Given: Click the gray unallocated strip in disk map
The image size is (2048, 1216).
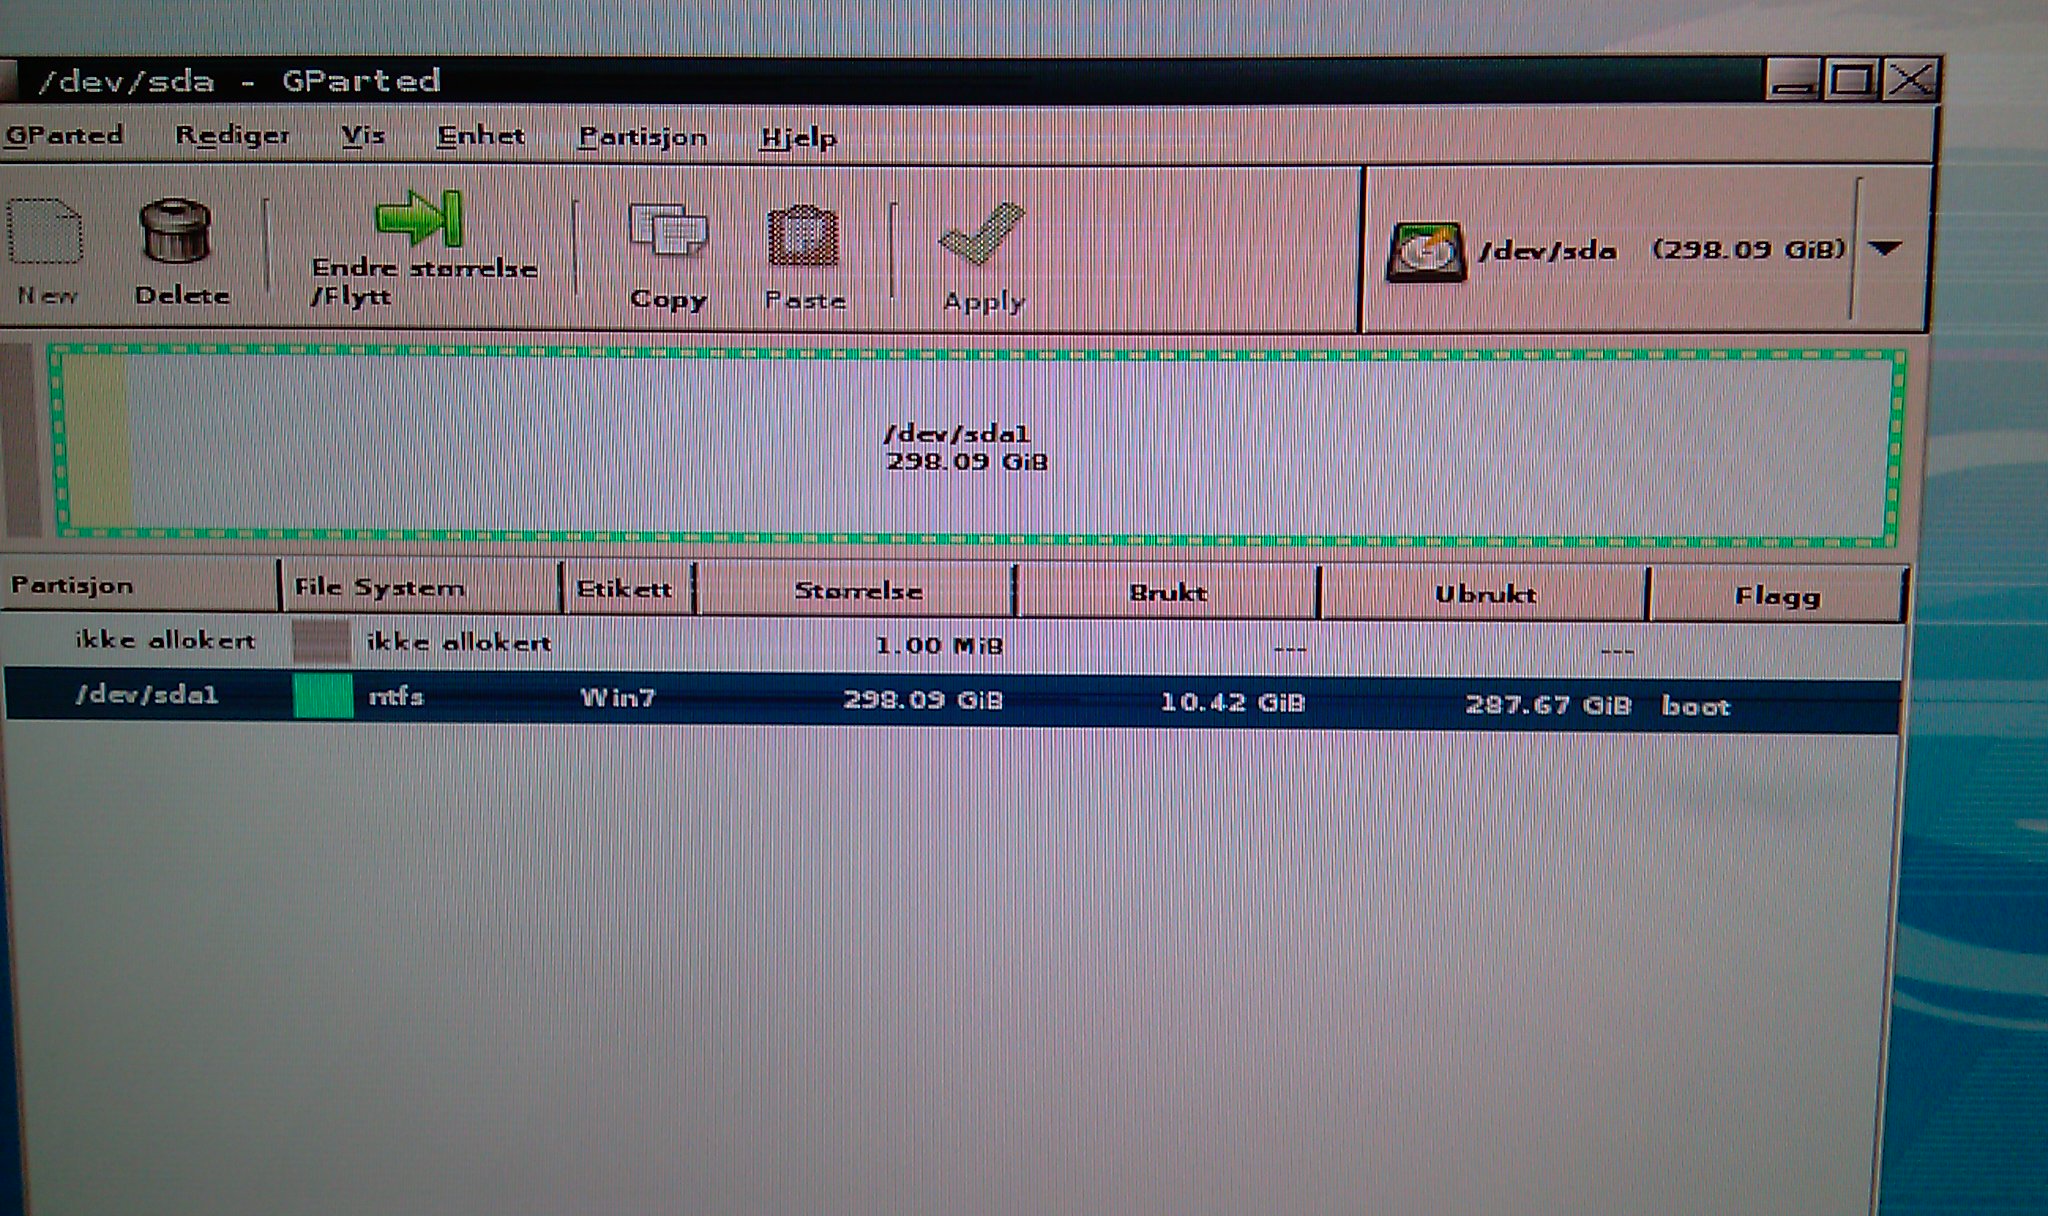Looking at the screenshot, I should [x=22, y=441].
